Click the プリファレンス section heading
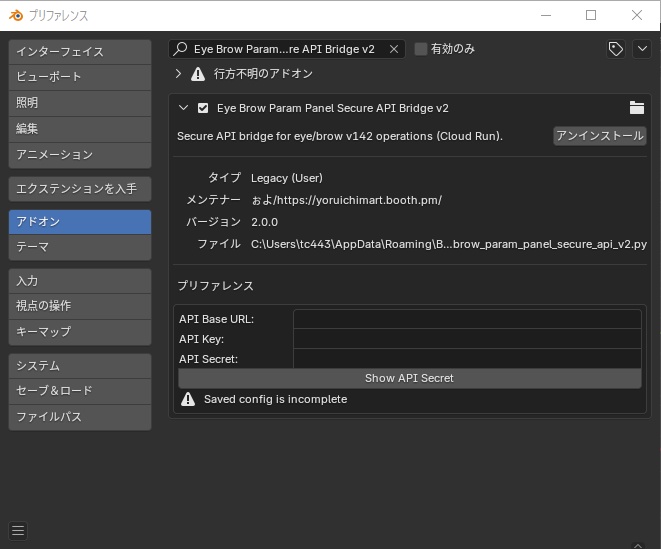The image size is (661, 549). tap(215, 286)
